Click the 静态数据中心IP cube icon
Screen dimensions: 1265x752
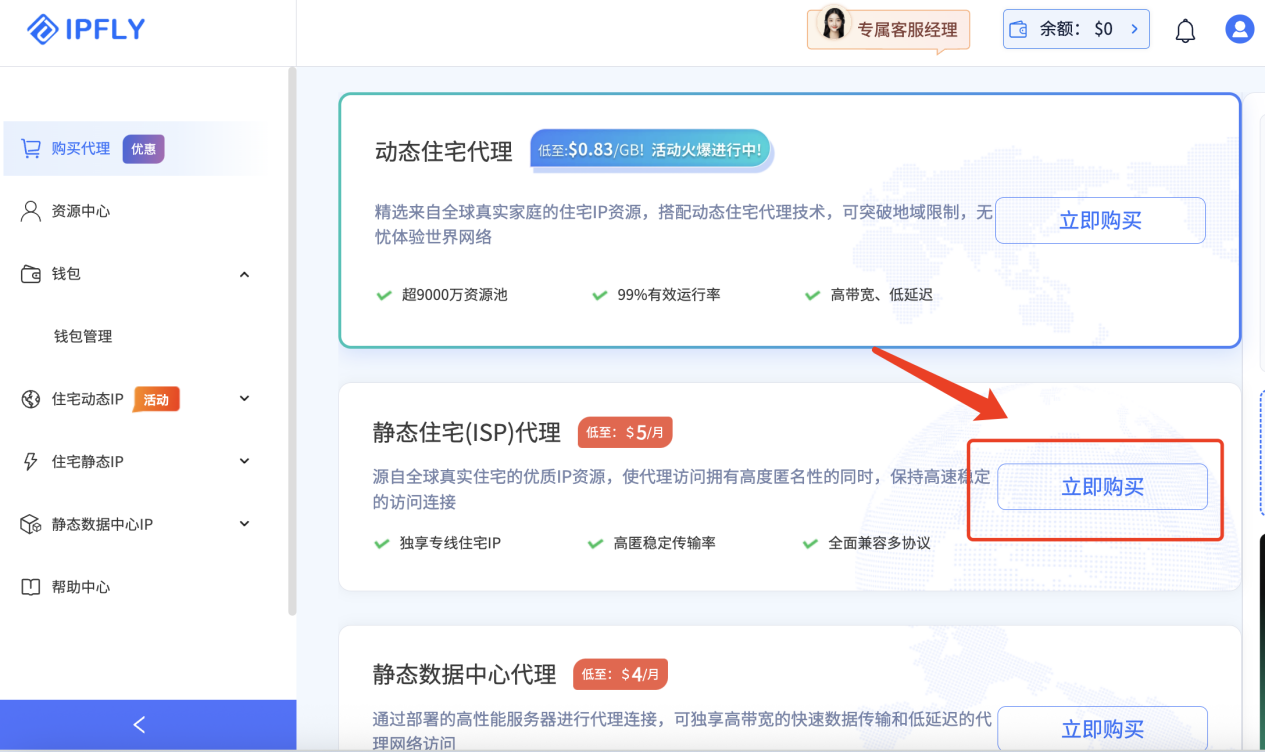point(31,524)
